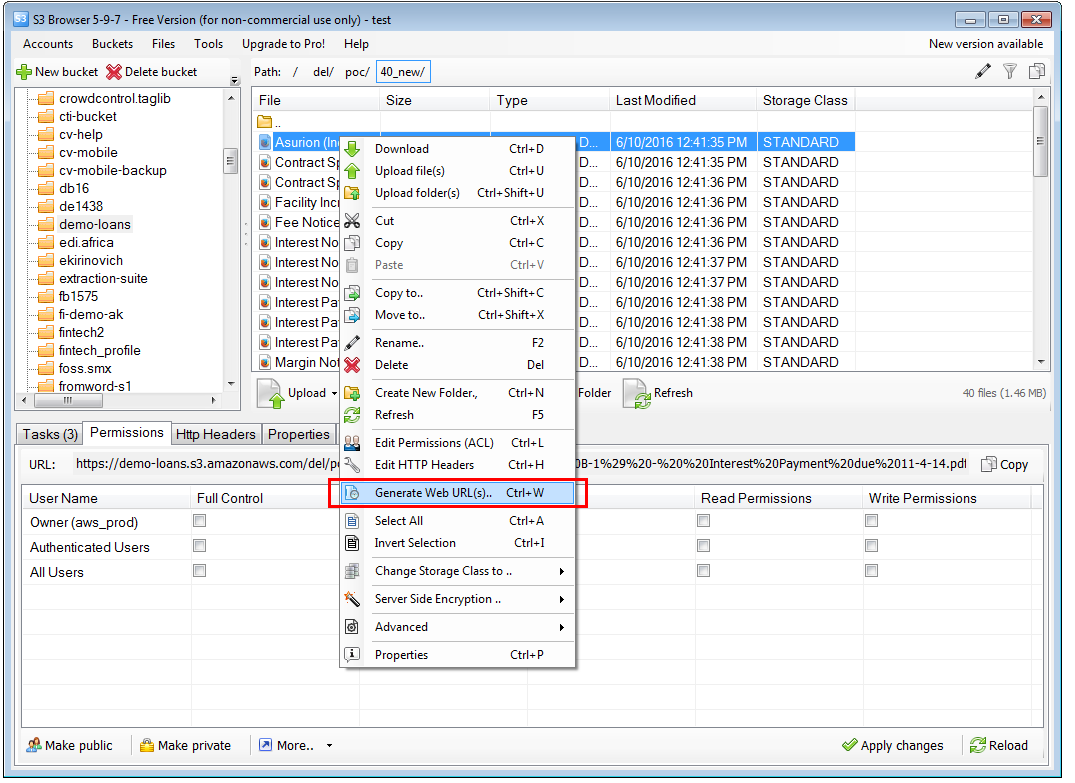1075x783 pixels.
Task: Click the Reload icon at bottom right
Action: [978, 745]
